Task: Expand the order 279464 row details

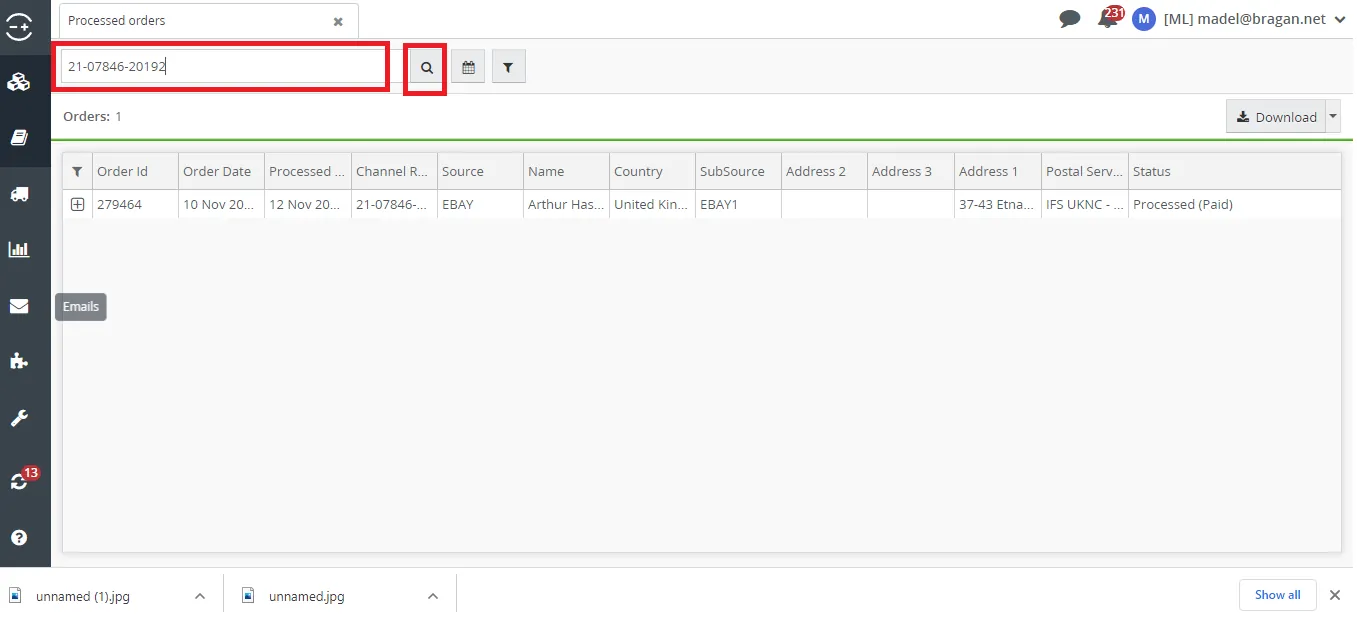Action: pos(77,204)
